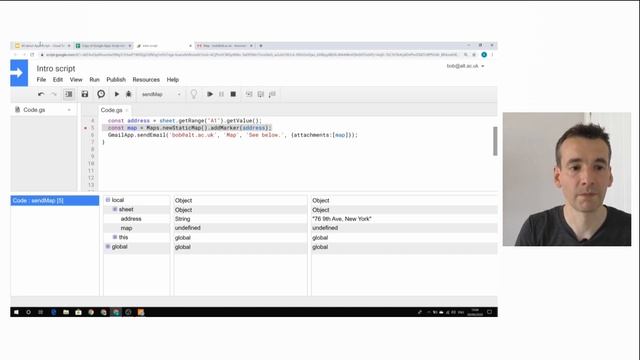Open current project's triggers clock icon

coord(101,94)
